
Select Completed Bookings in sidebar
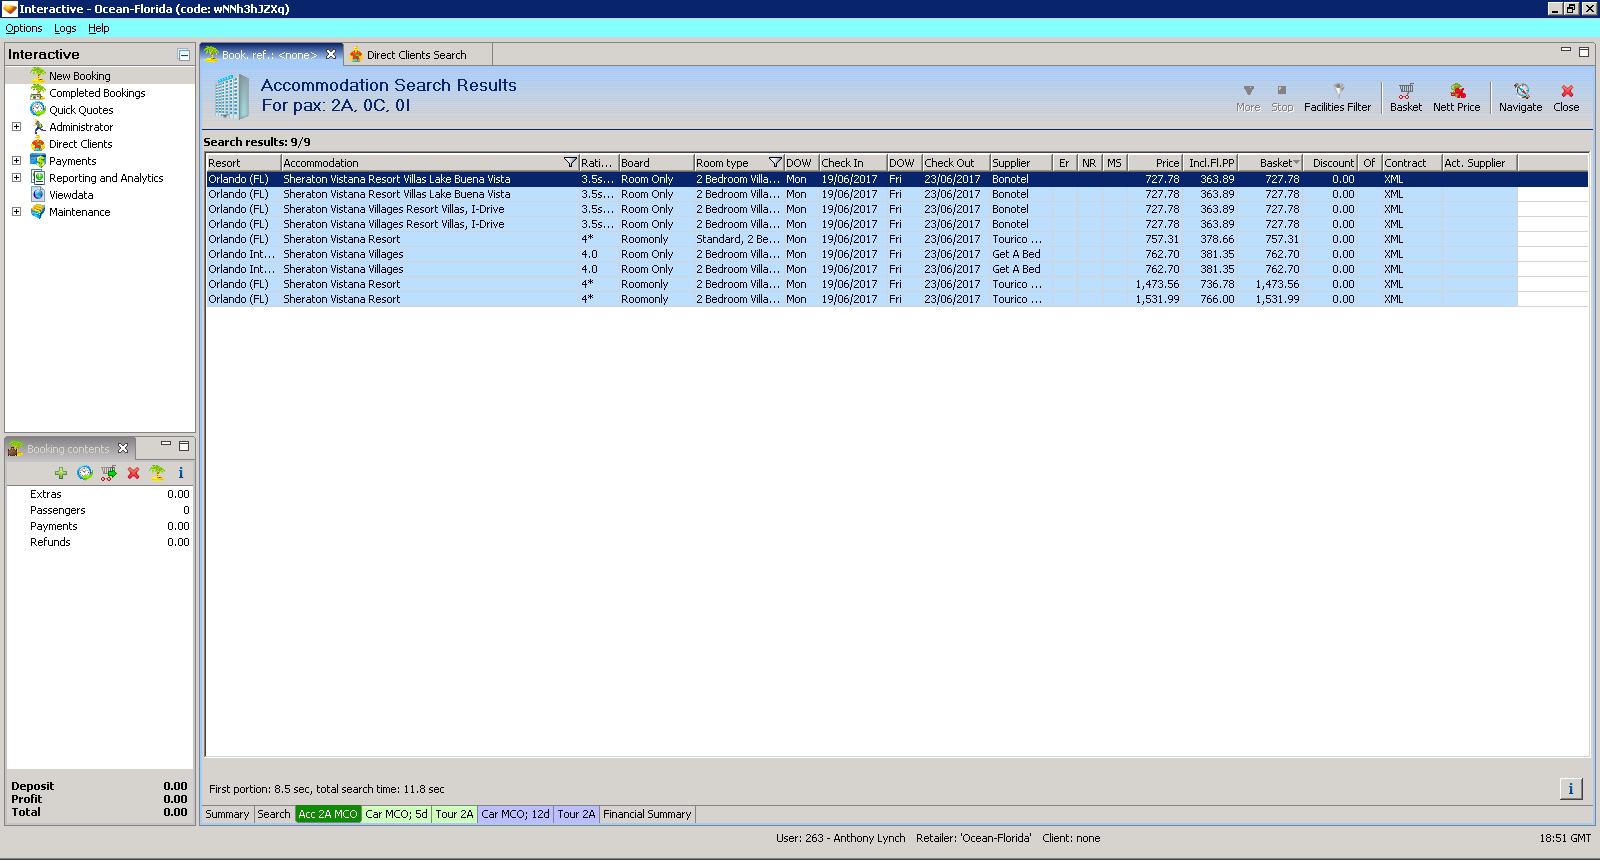pyautogui.click(x=97, y=93)
